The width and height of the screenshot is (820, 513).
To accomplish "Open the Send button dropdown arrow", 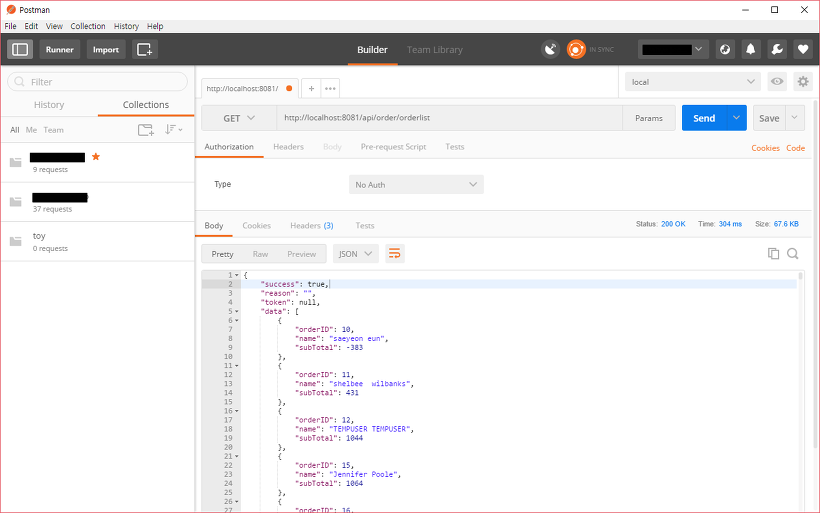I will (x=736, y=118).
